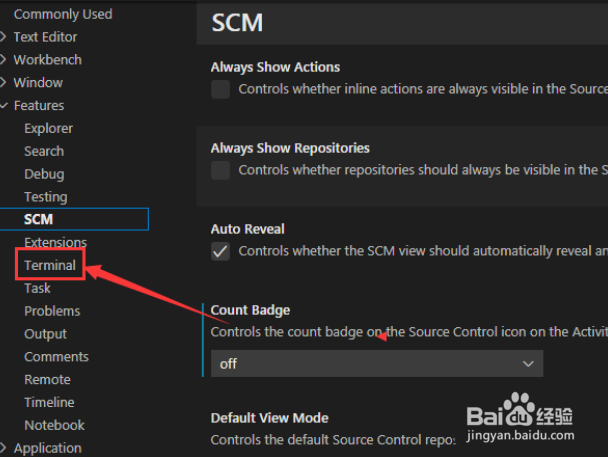
Task: Select Commonly Used settings
Action: pos(63,14)
